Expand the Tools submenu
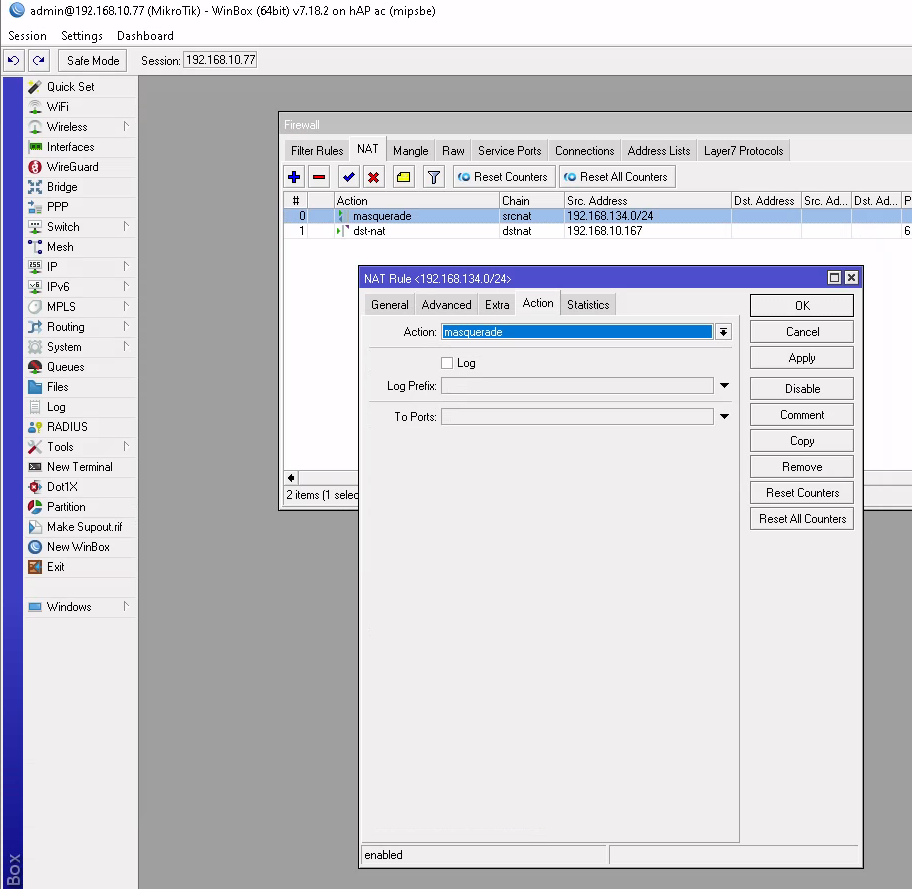912x889 pixels. click(x=126, y=447)
